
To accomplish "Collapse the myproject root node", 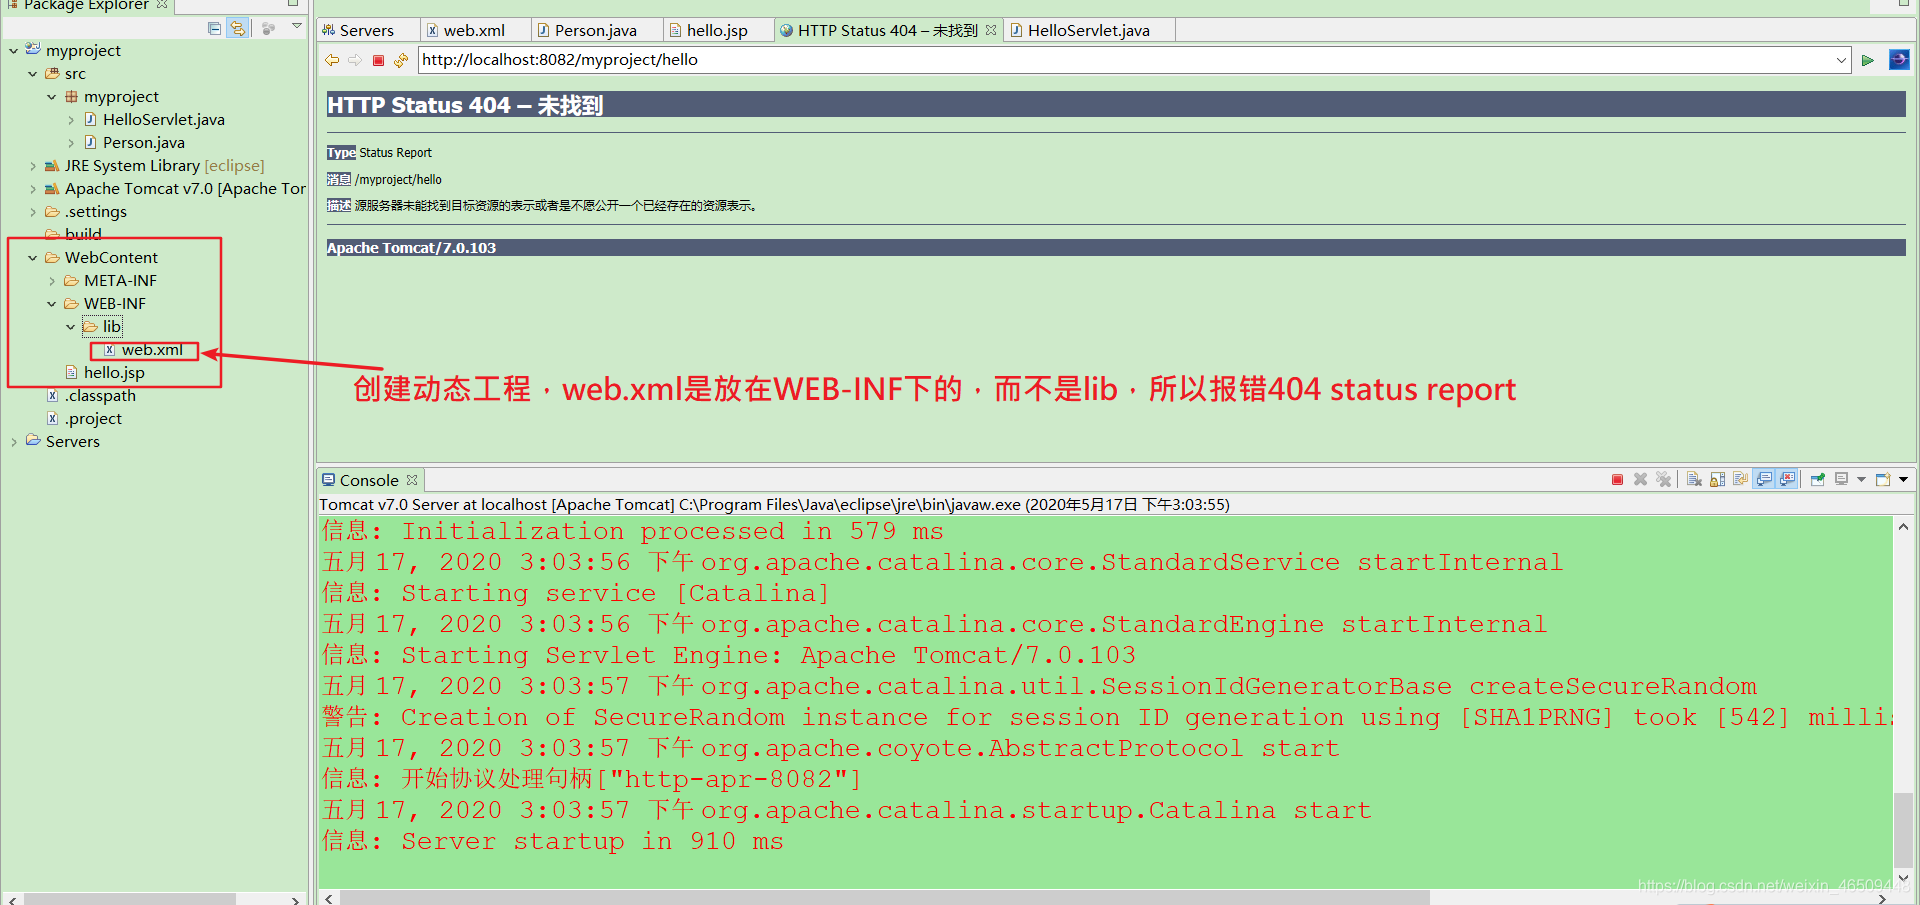I will (x=13, y=51).
